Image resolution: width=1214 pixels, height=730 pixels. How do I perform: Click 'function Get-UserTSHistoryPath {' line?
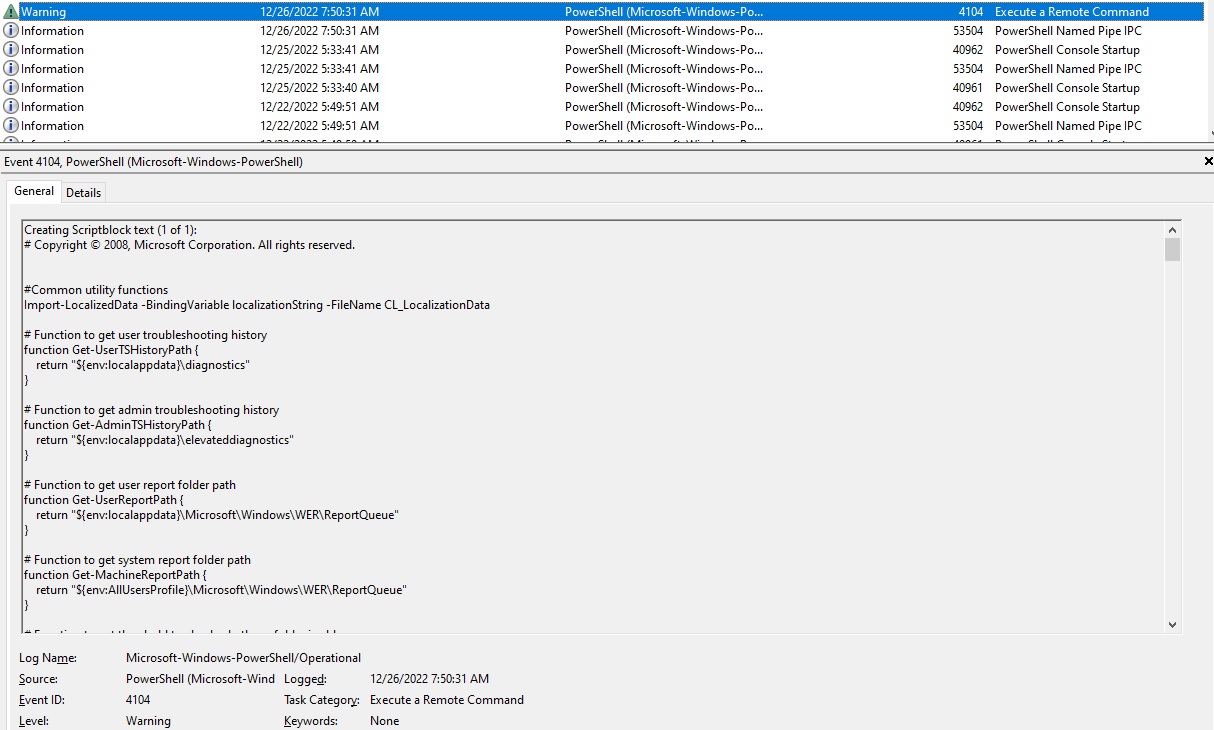[x=111, y=350]
